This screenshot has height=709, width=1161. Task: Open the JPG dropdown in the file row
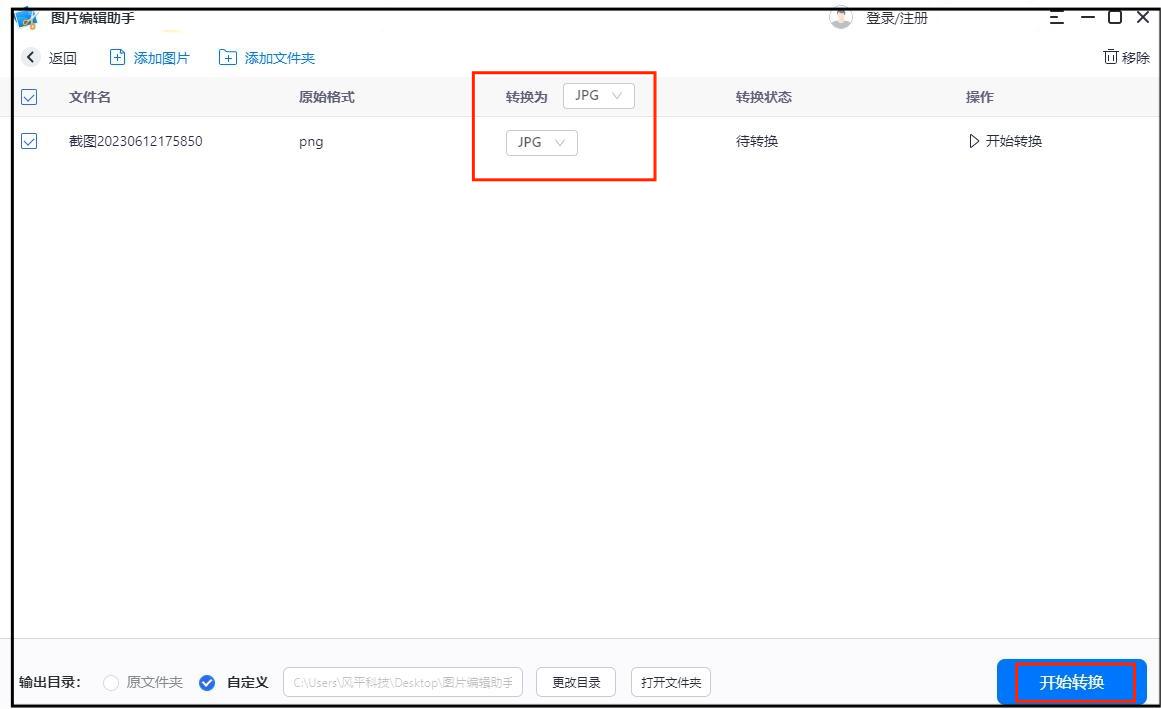coord(540,141)
